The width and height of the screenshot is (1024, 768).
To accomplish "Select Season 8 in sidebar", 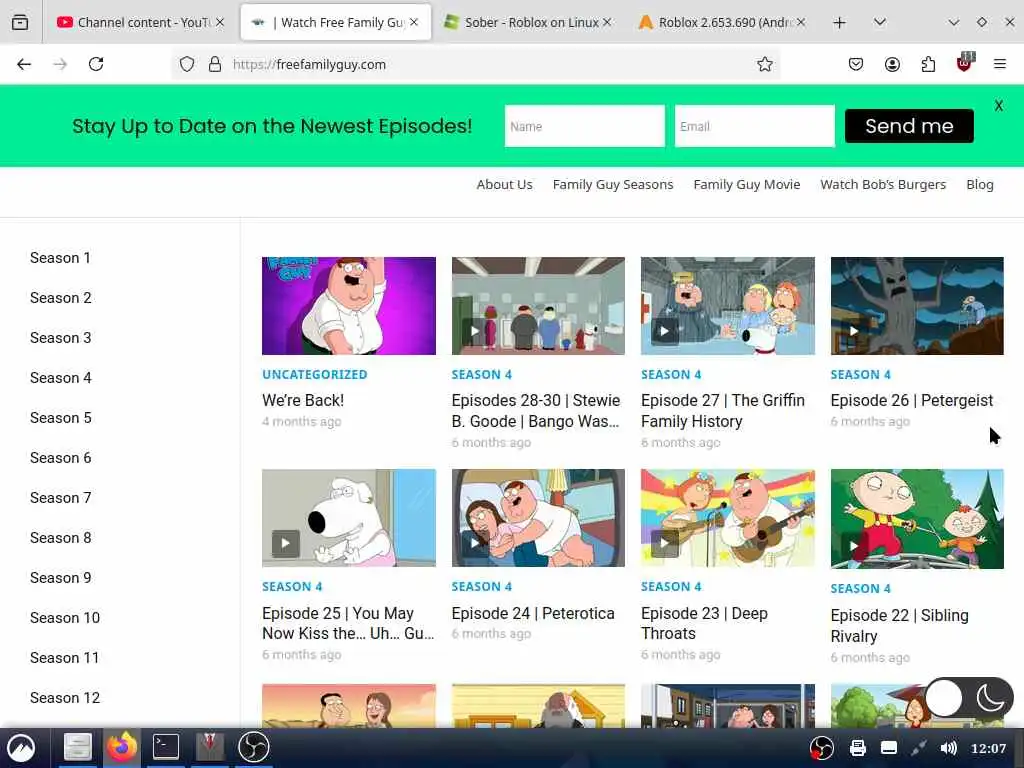I will pos(61,537).
